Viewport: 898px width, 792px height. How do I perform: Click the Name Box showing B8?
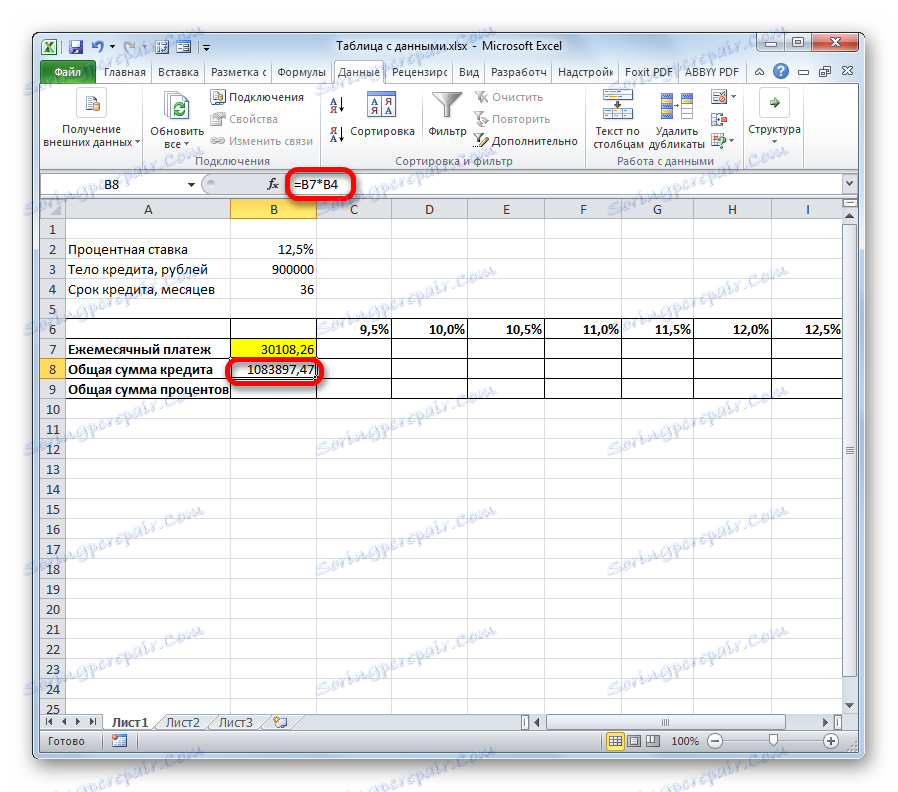(x=112, y=184)
